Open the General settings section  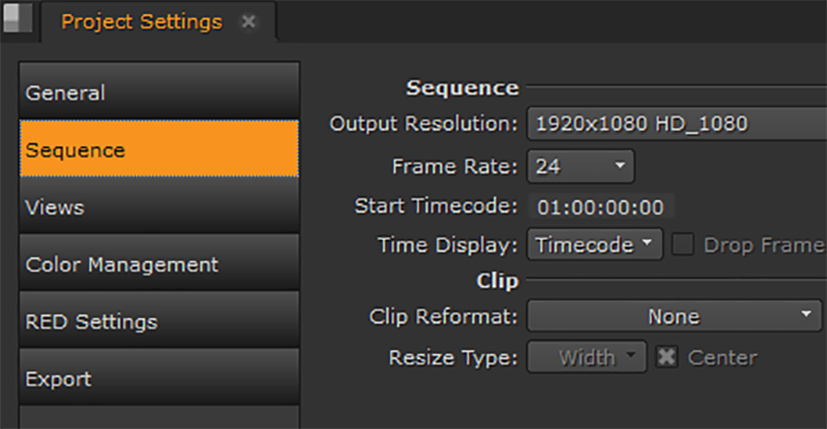coord(158,93)
